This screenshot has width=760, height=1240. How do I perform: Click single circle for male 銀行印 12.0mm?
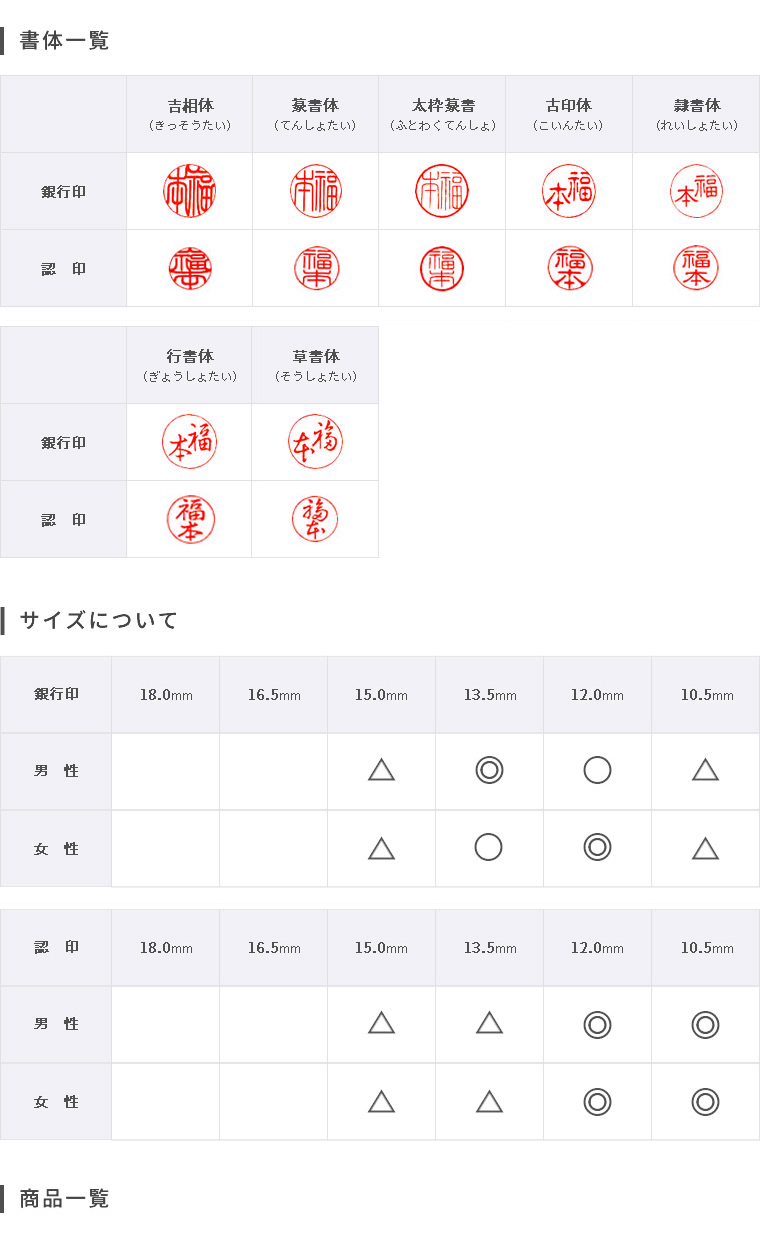597,770
